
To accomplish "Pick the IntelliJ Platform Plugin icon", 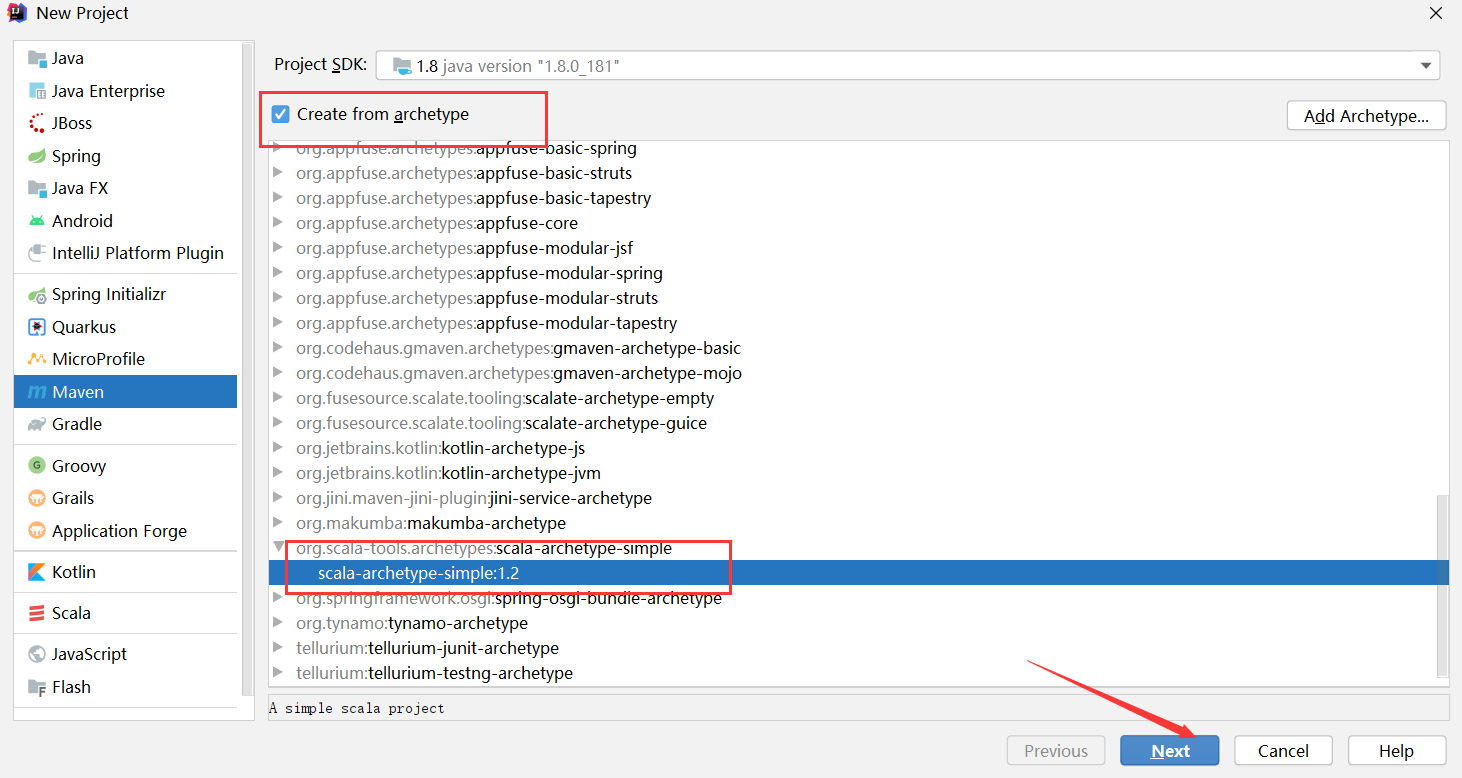I will pos(37,253).
